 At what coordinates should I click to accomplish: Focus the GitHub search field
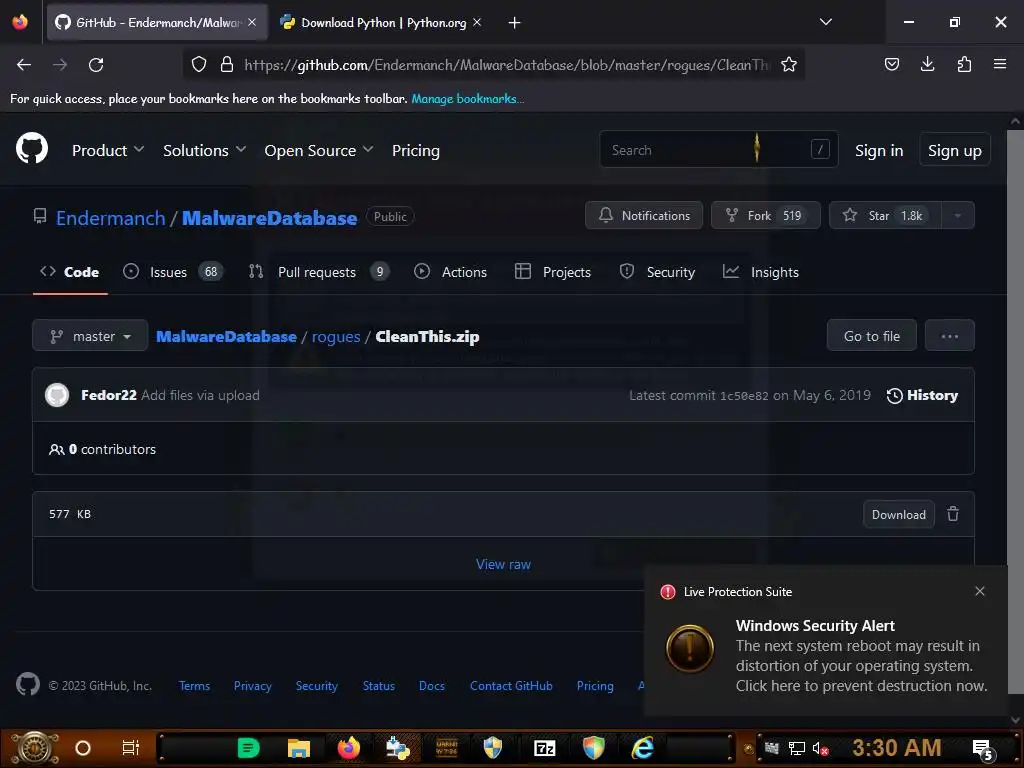click(718, 150)
